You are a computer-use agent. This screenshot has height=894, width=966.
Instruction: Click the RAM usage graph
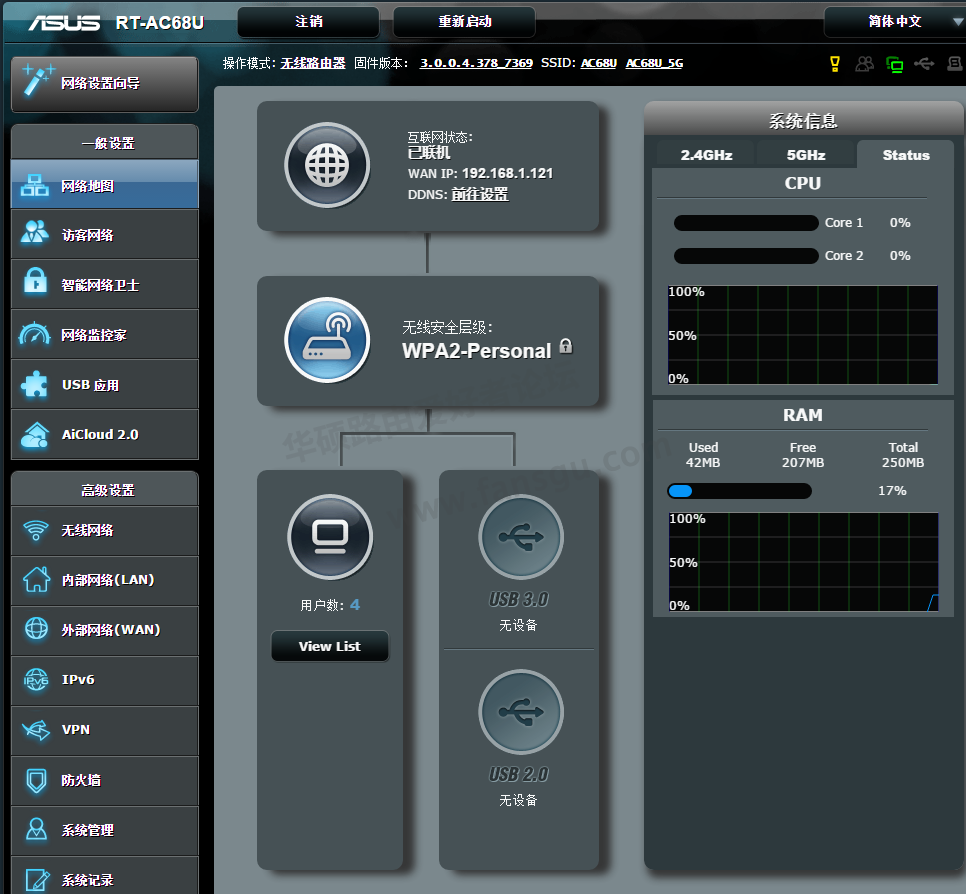tap(803, 562)
